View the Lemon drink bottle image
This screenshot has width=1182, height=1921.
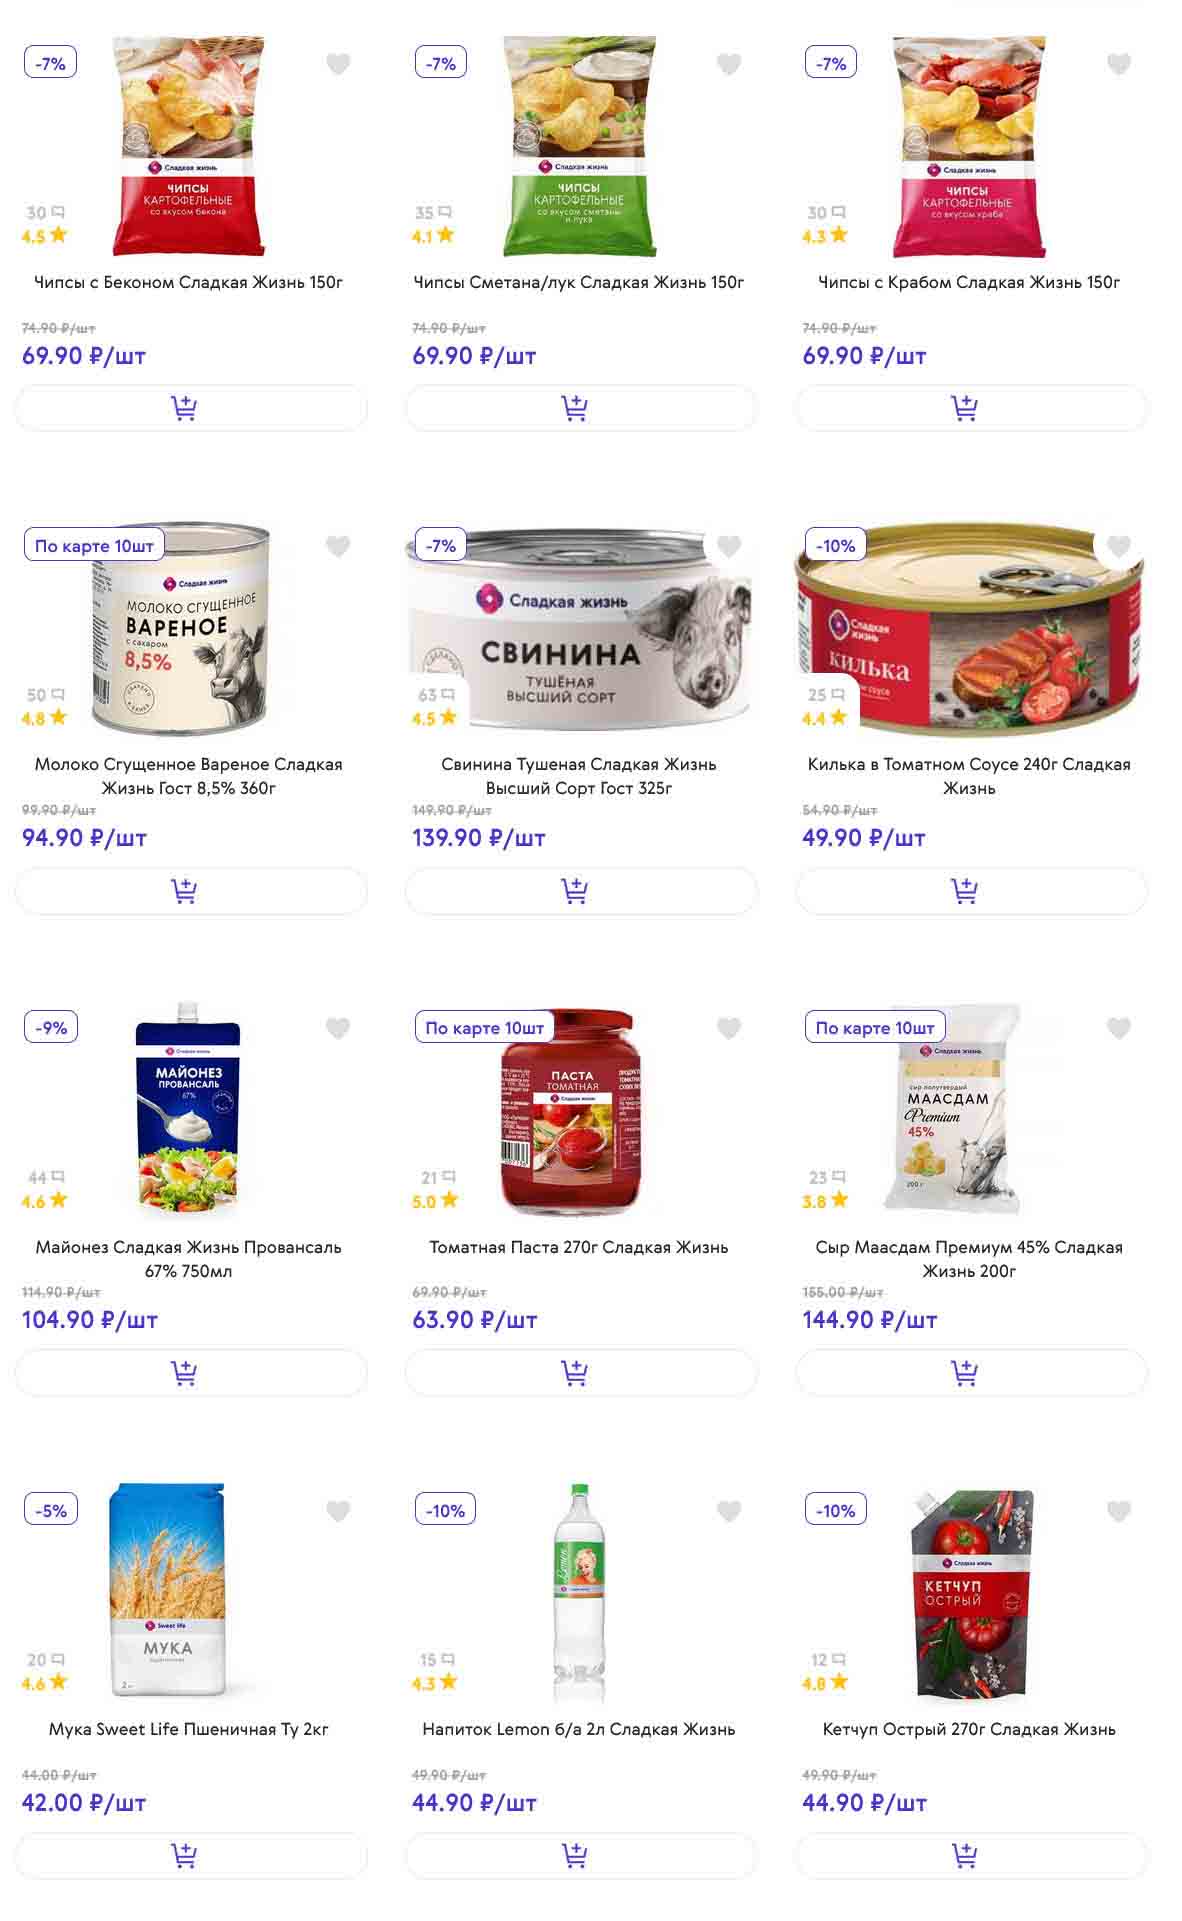pyautogui.click(x=580, y=1592)
